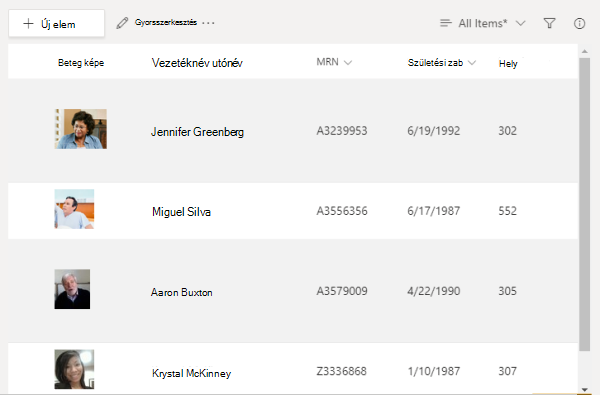Image resolution: width=600 pixels, height=395 pixels.
Task: Open the MRN column dropdown
Action: 348,63
